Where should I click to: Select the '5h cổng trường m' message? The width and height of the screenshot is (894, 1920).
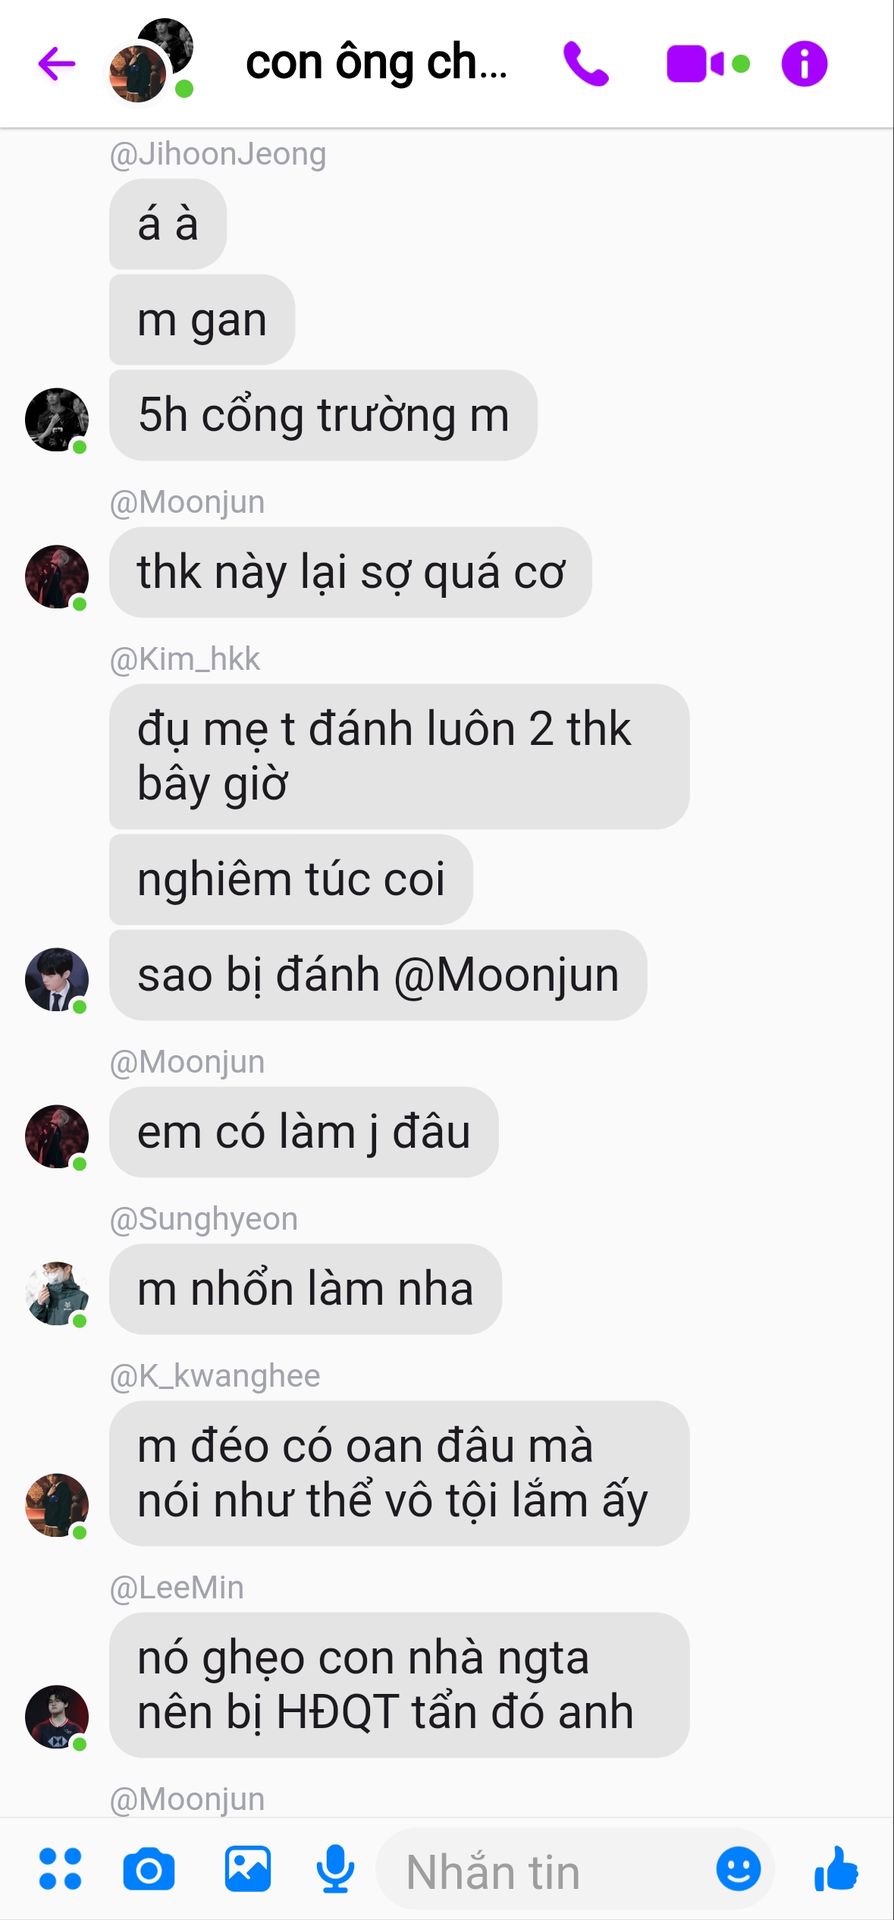(323, 415)
